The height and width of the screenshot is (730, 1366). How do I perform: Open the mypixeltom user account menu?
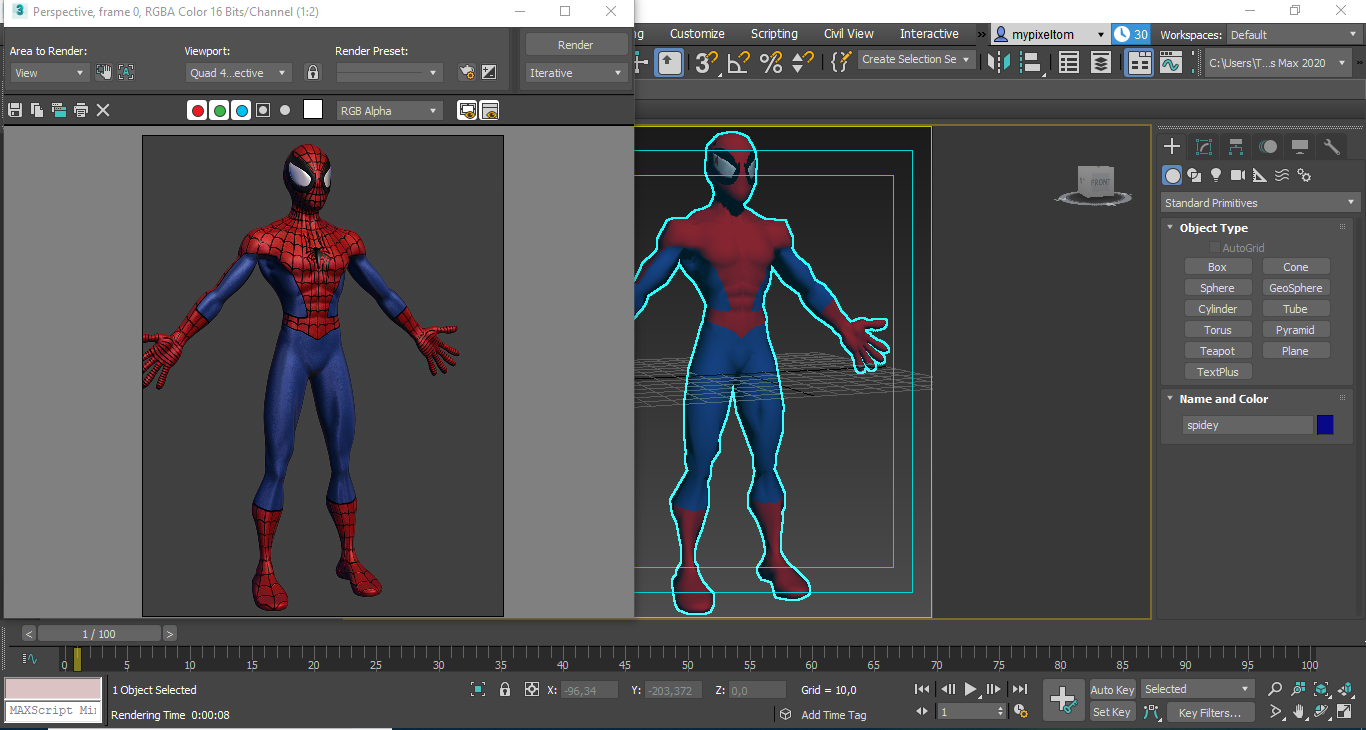pos(1050,35)
